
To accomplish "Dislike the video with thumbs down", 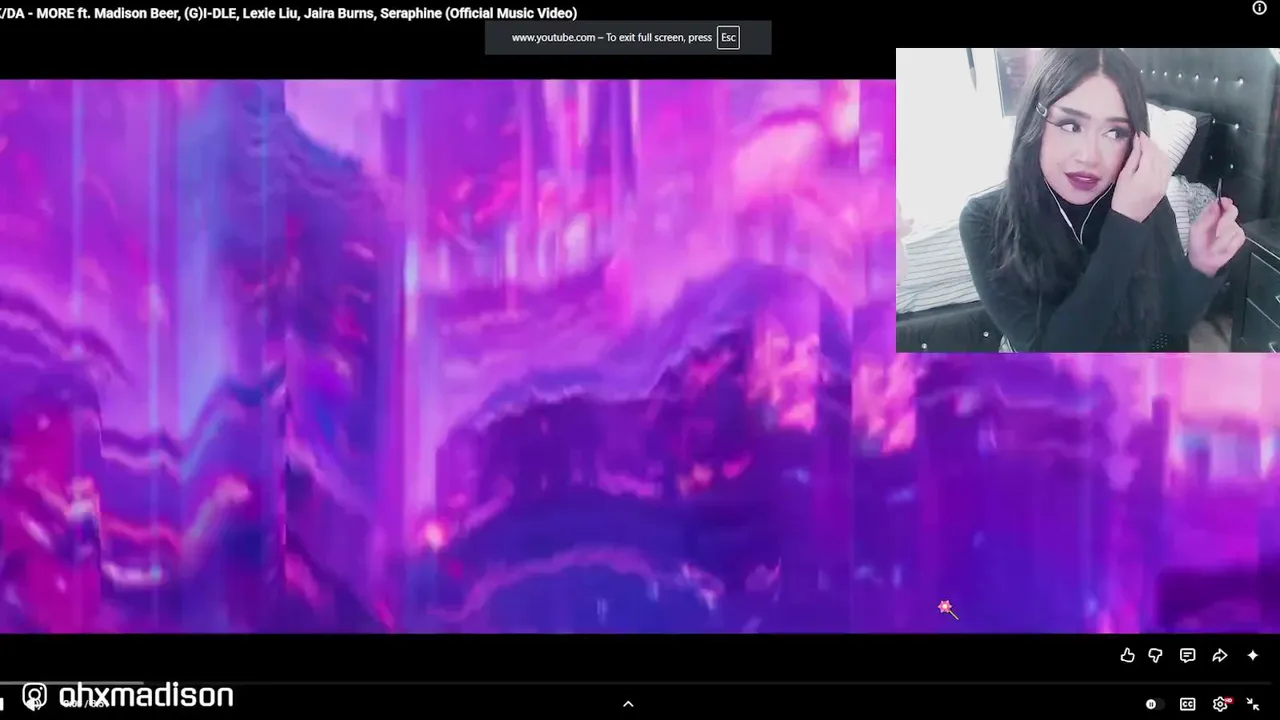I will tap(1156, 656).
